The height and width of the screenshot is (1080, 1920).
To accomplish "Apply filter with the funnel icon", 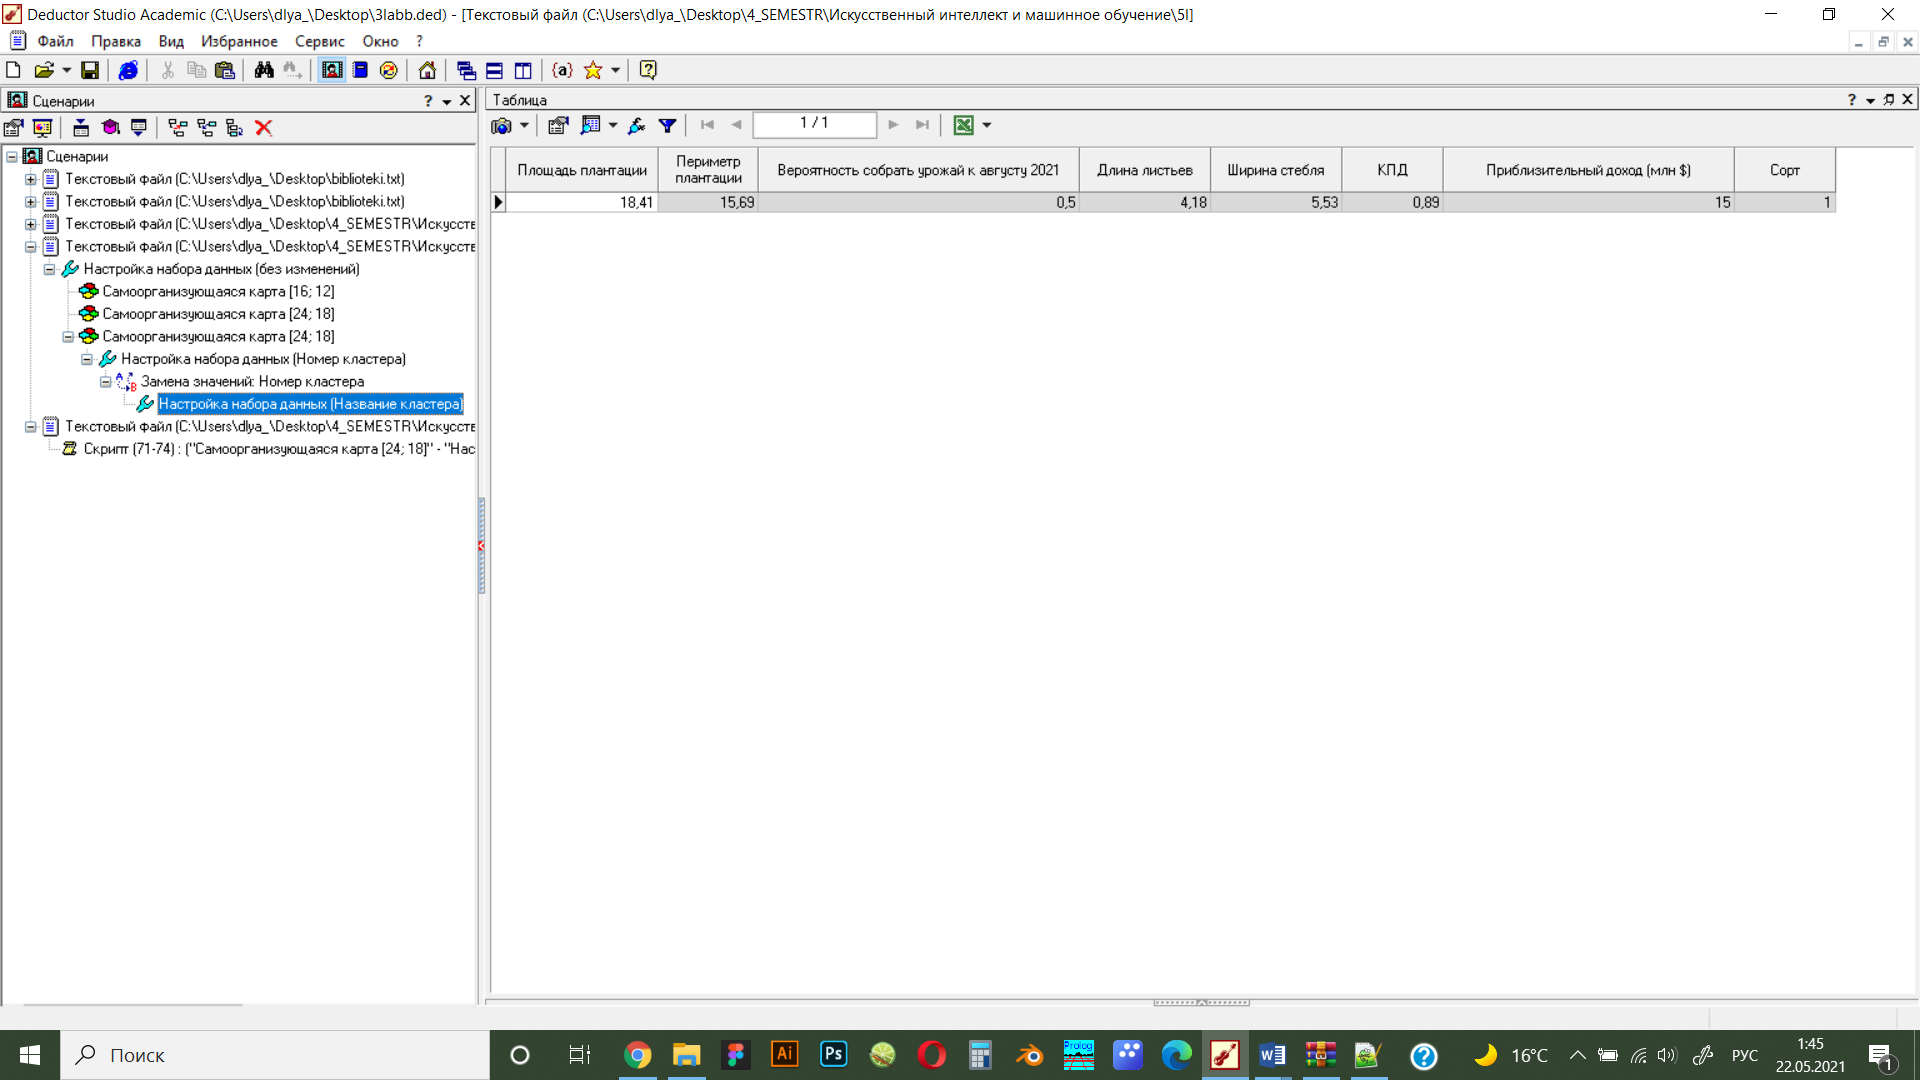I will (667, 125).
